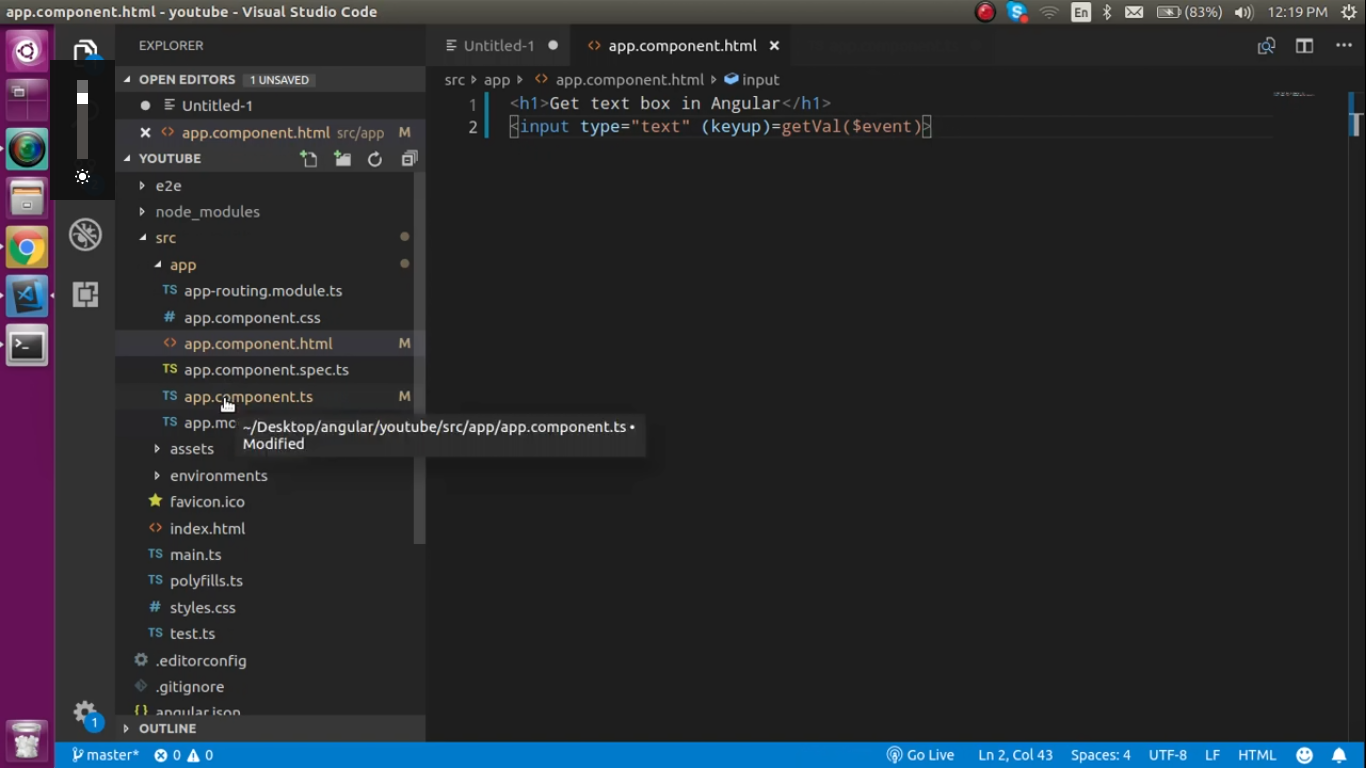Open app-routing.module.ts file
The height and width of the screenshot is (768, 1366).
(263, 291)
